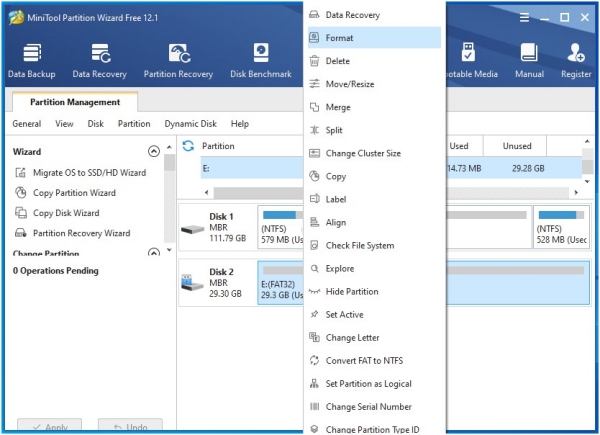Choose Data Recovery in the context menu
This screenshot has height=435, width=600.
[x=374, y=15]
